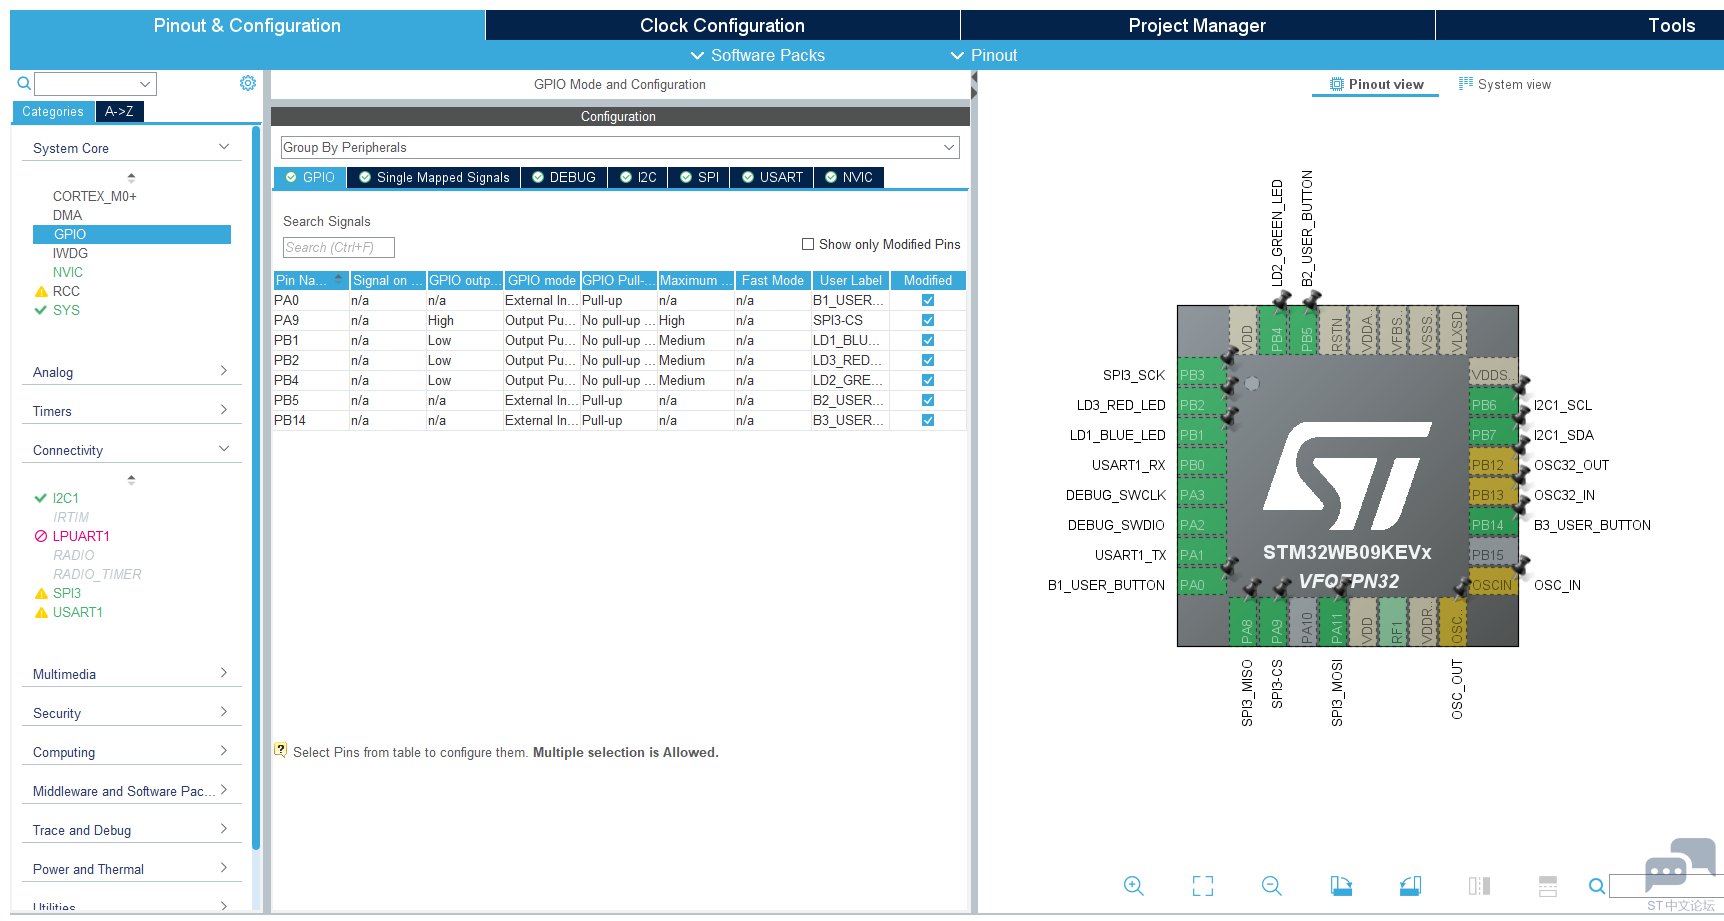The width and height of the screenshot is (1724, 921).
Task: Collapse the System Core category
Action: tap(131, 148)
